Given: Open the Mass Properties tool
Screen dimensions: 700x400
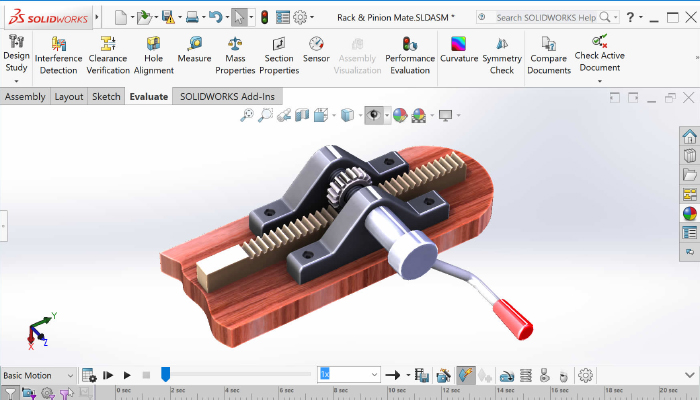Looking at the screenshot, I should pyautogui.click(x=236, y=52).
